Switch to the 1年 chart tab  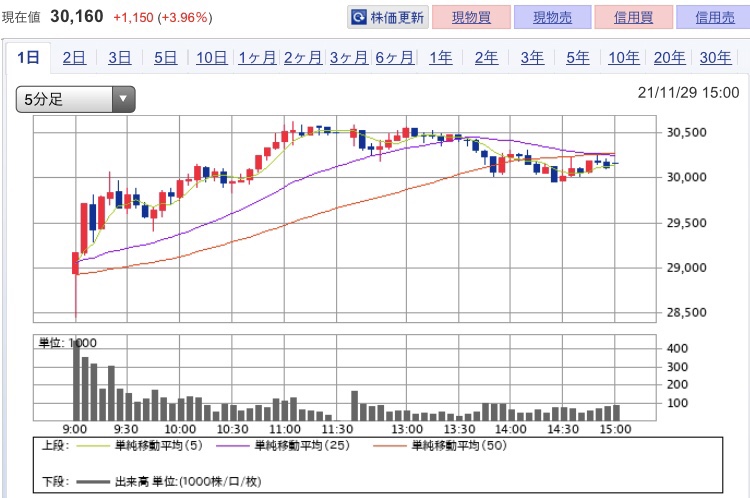(441, 58)
